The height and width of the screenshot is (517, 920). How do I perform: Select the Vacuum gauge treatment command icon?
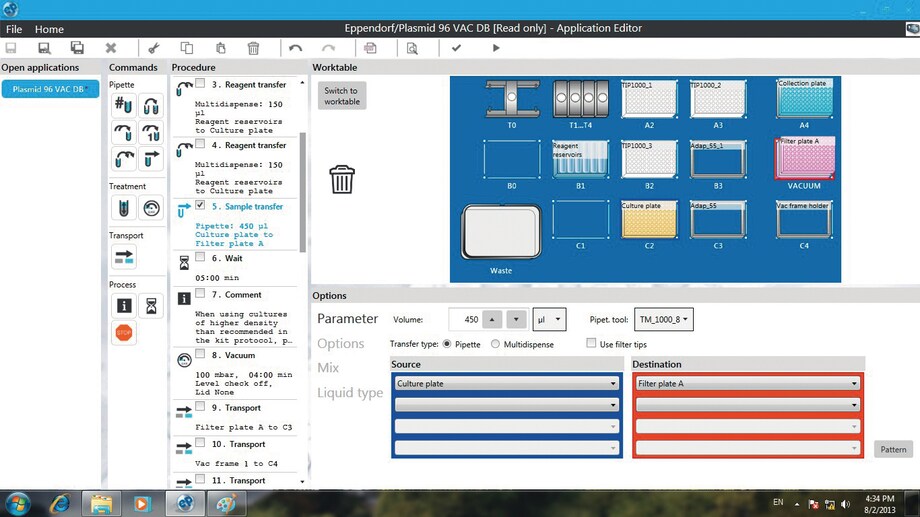tap(151, 208)
